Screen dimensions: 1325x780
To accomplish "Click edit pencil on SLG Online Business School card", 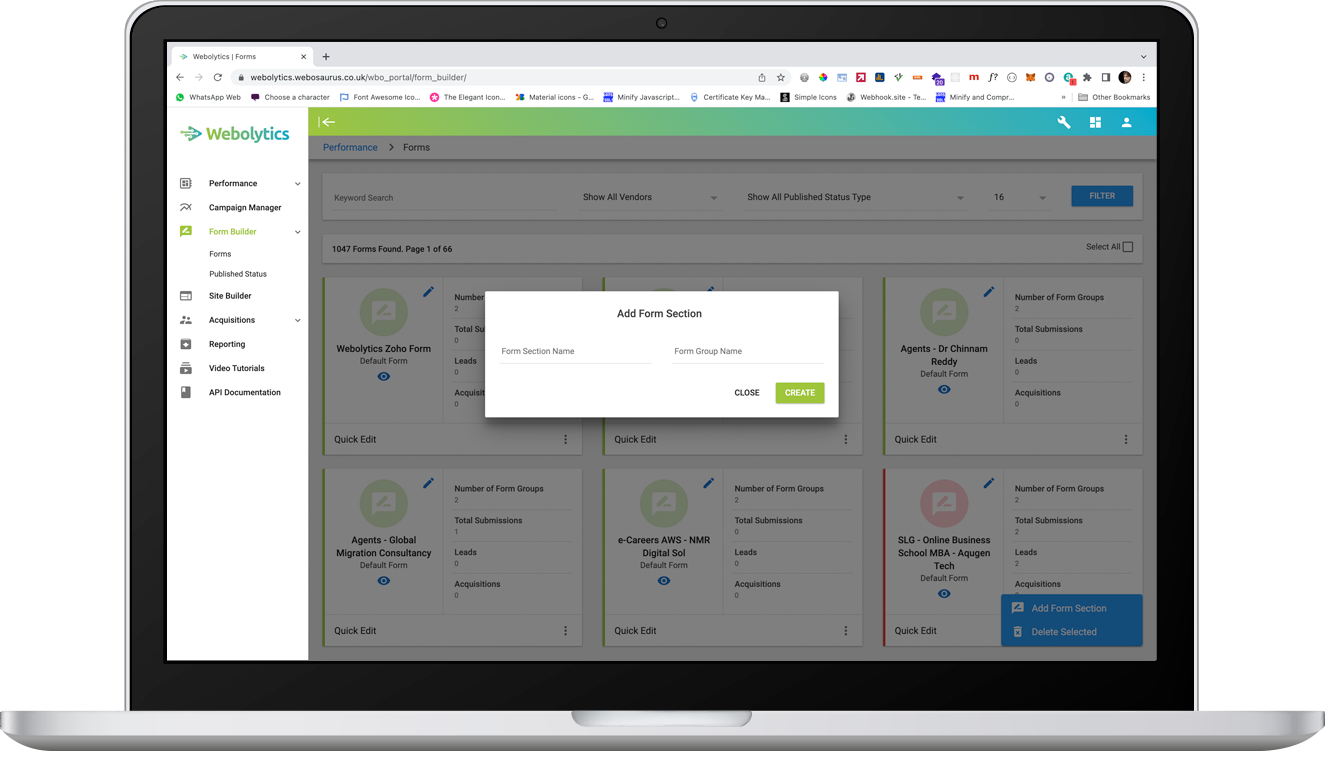I will [988, 483].
